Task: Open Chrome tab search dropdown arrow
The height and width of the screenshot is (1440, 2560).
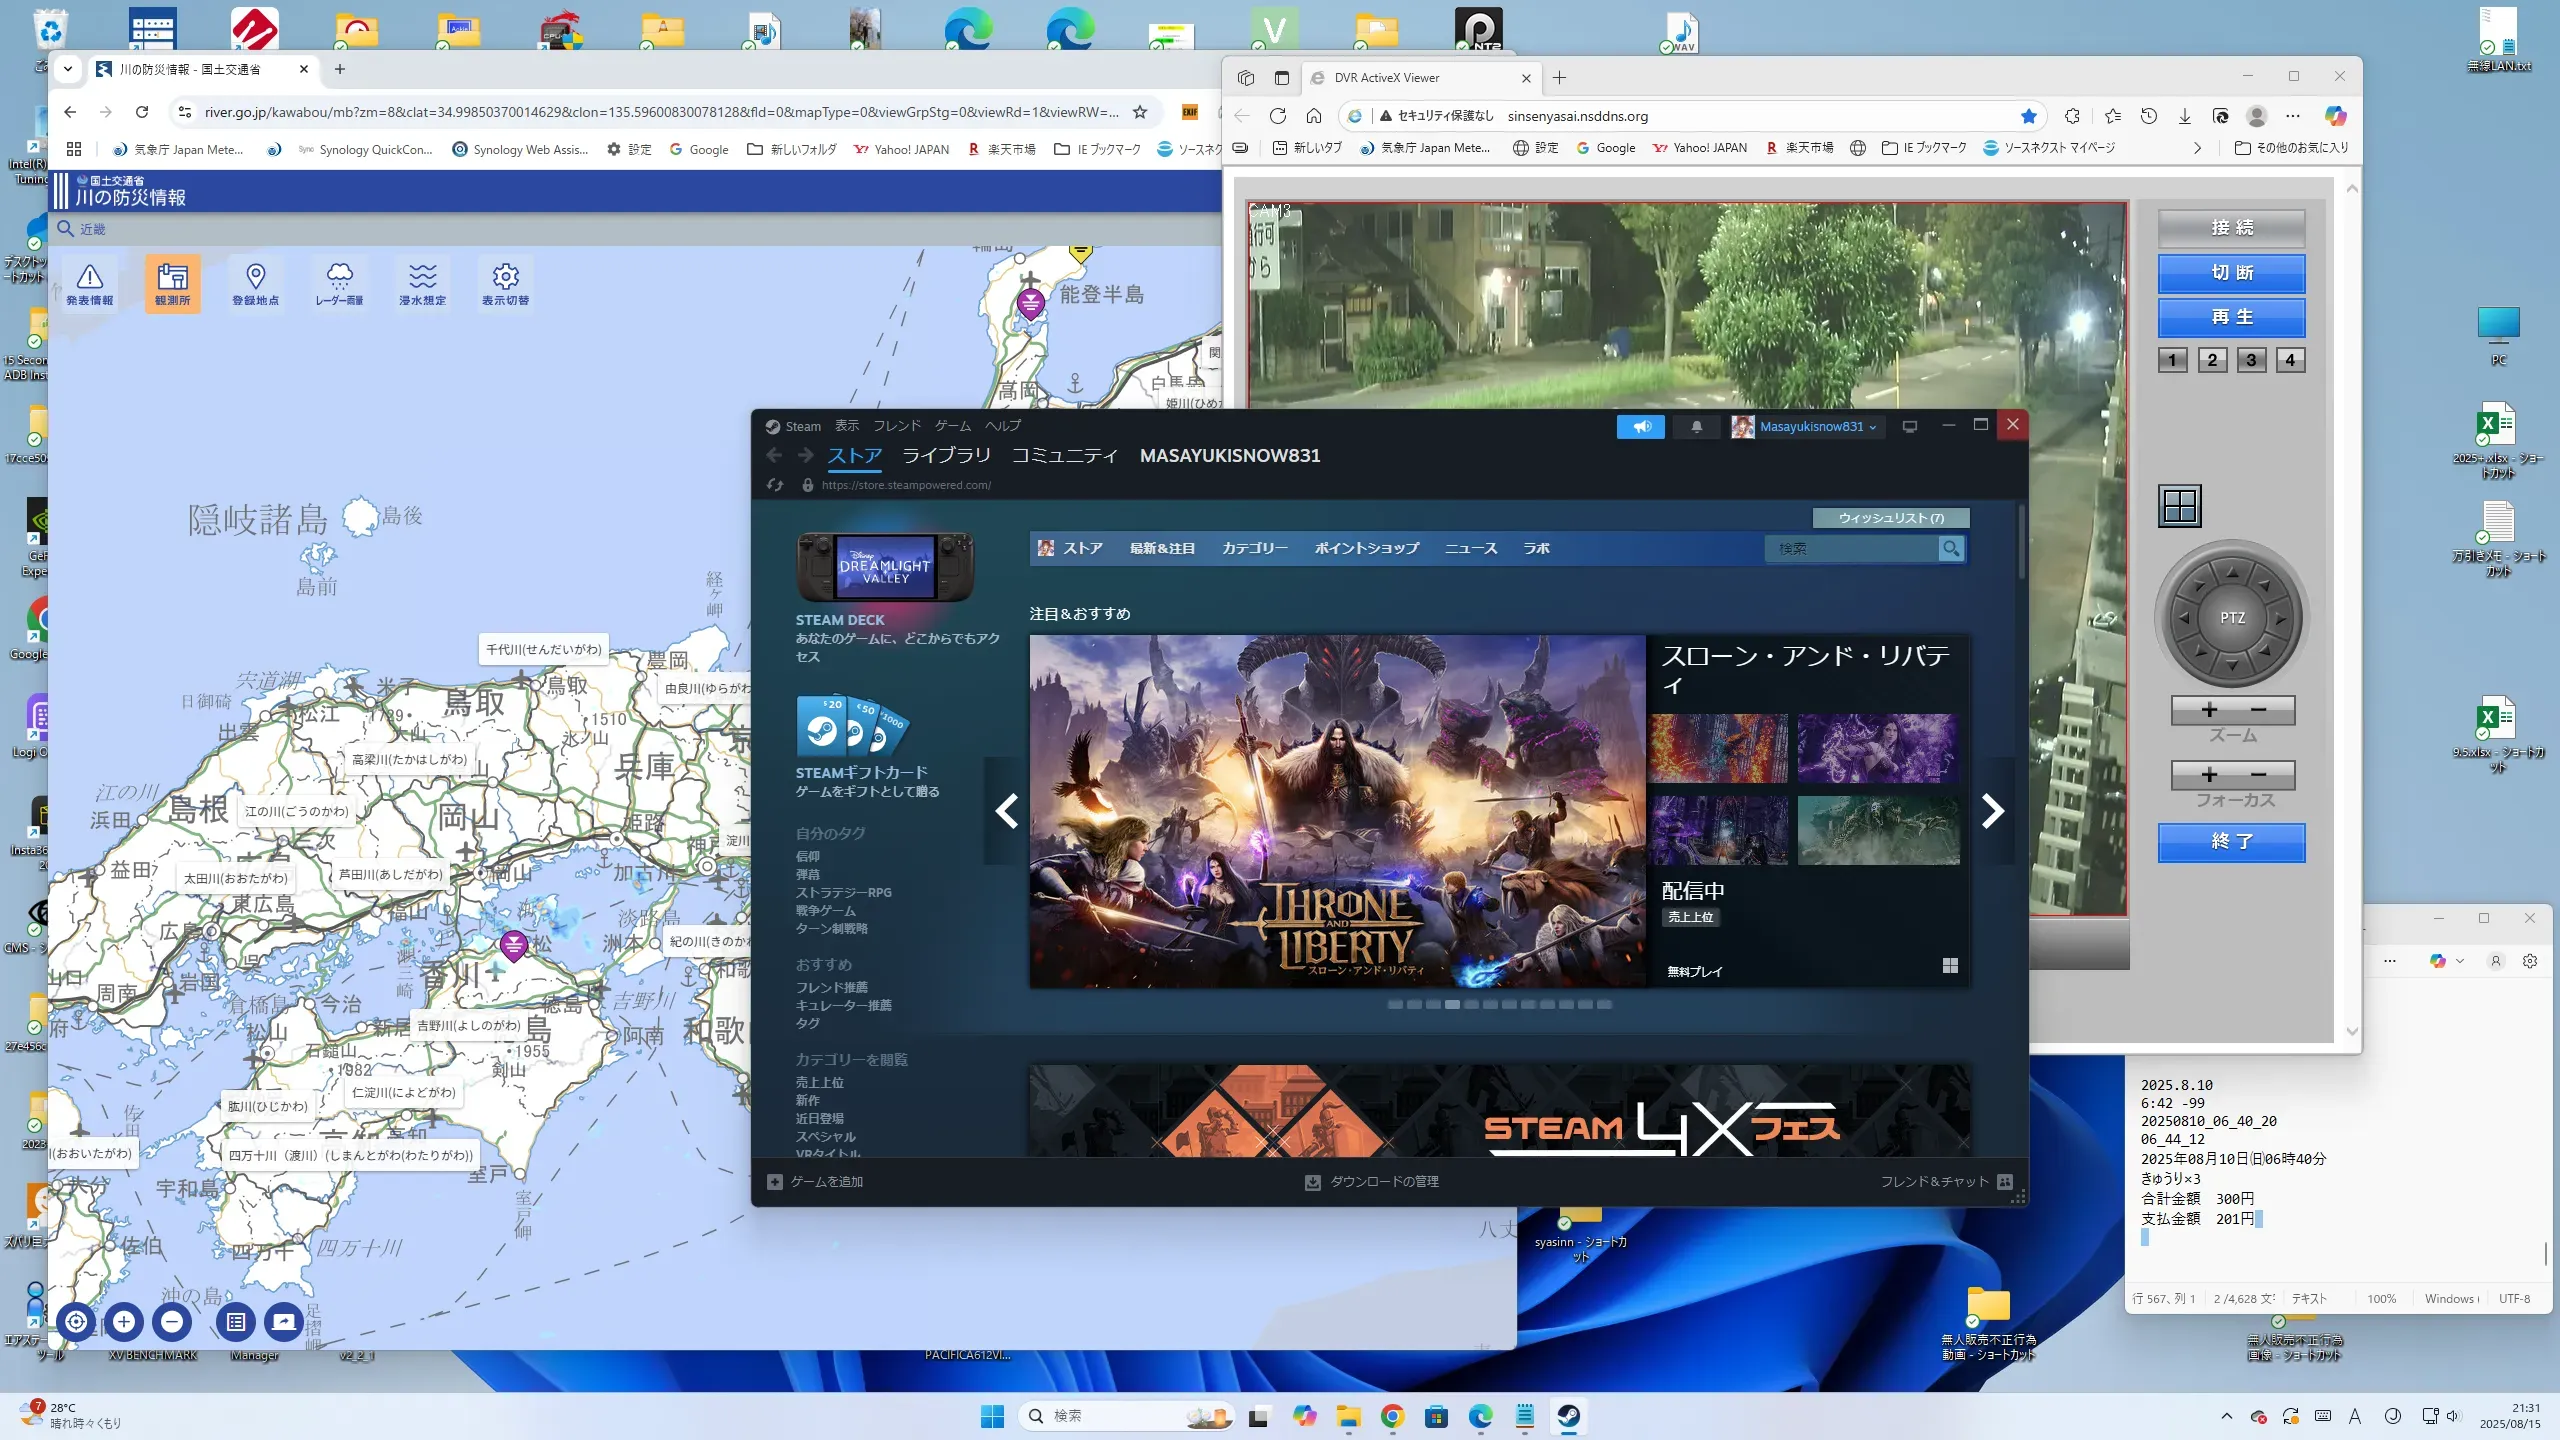Action: click(x=67, y=69)
